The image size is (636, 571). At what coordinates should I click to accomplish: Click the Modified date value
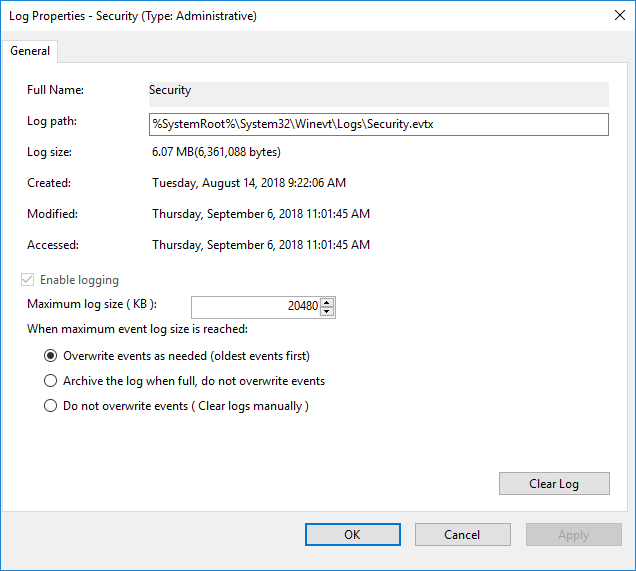tap(261, 214)
